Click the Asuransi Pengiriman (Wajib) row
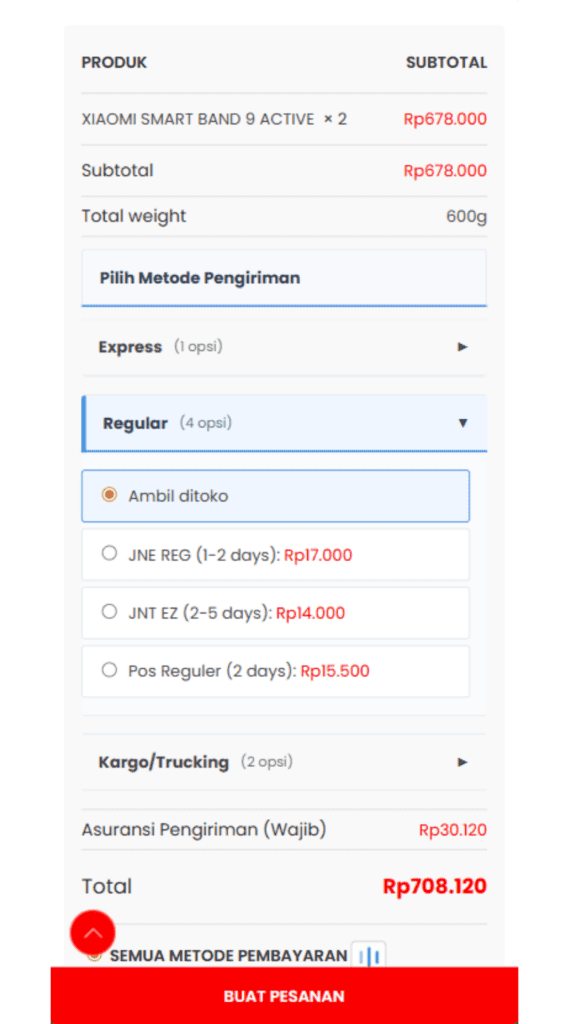The height and width of the screenshot is (1024, 576). [x=284, y=830]
